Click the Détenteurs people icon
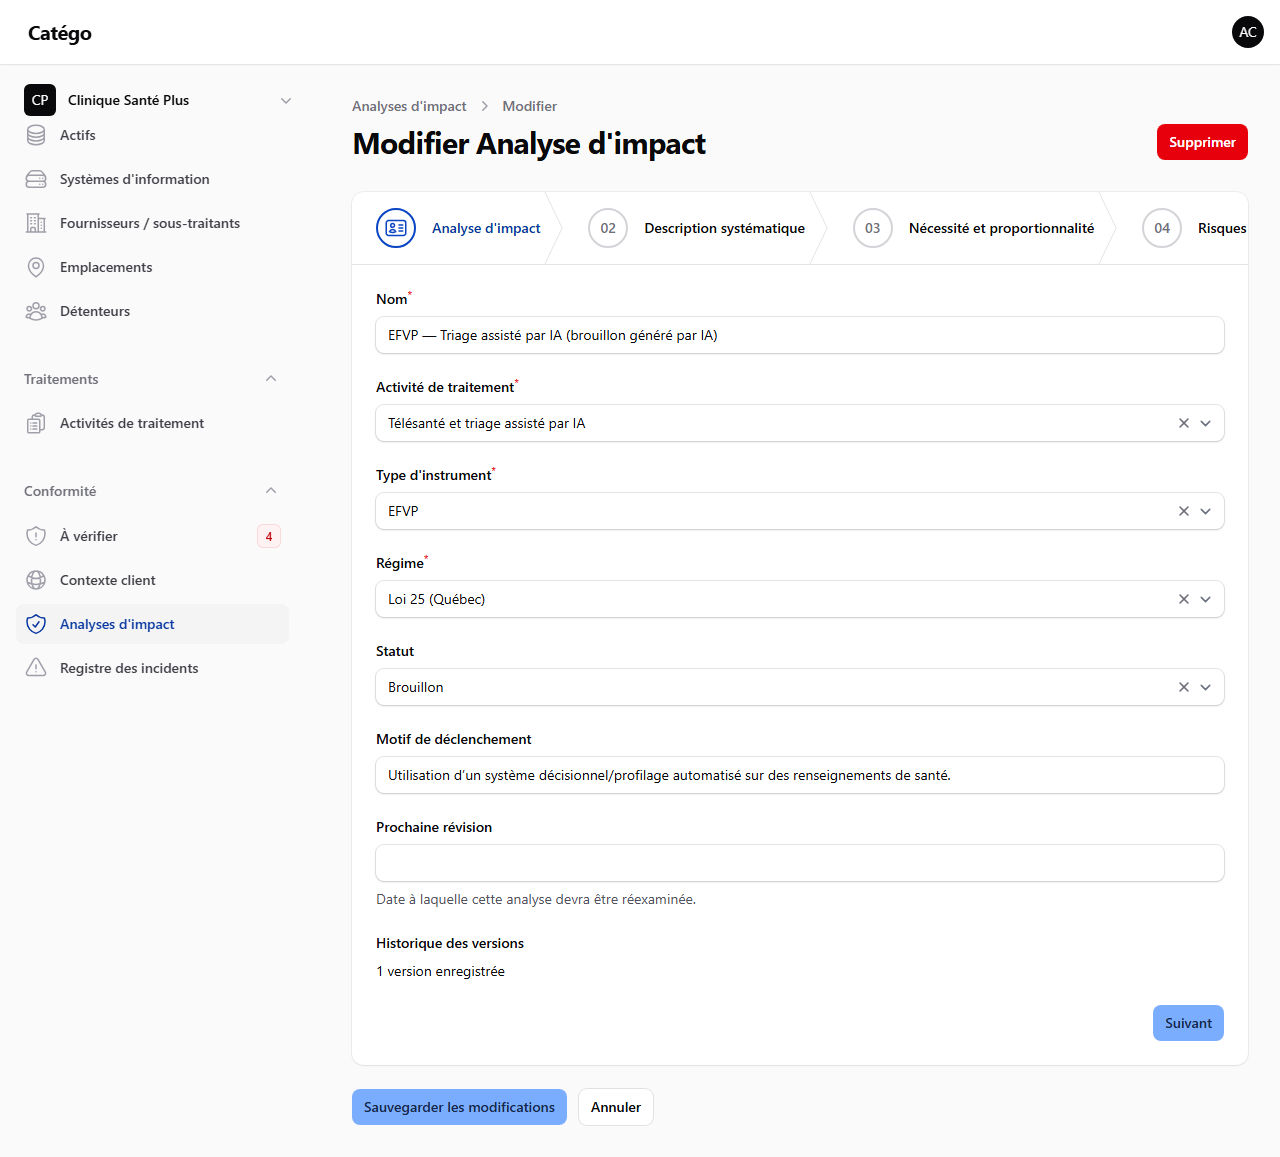 coord(36,311)
